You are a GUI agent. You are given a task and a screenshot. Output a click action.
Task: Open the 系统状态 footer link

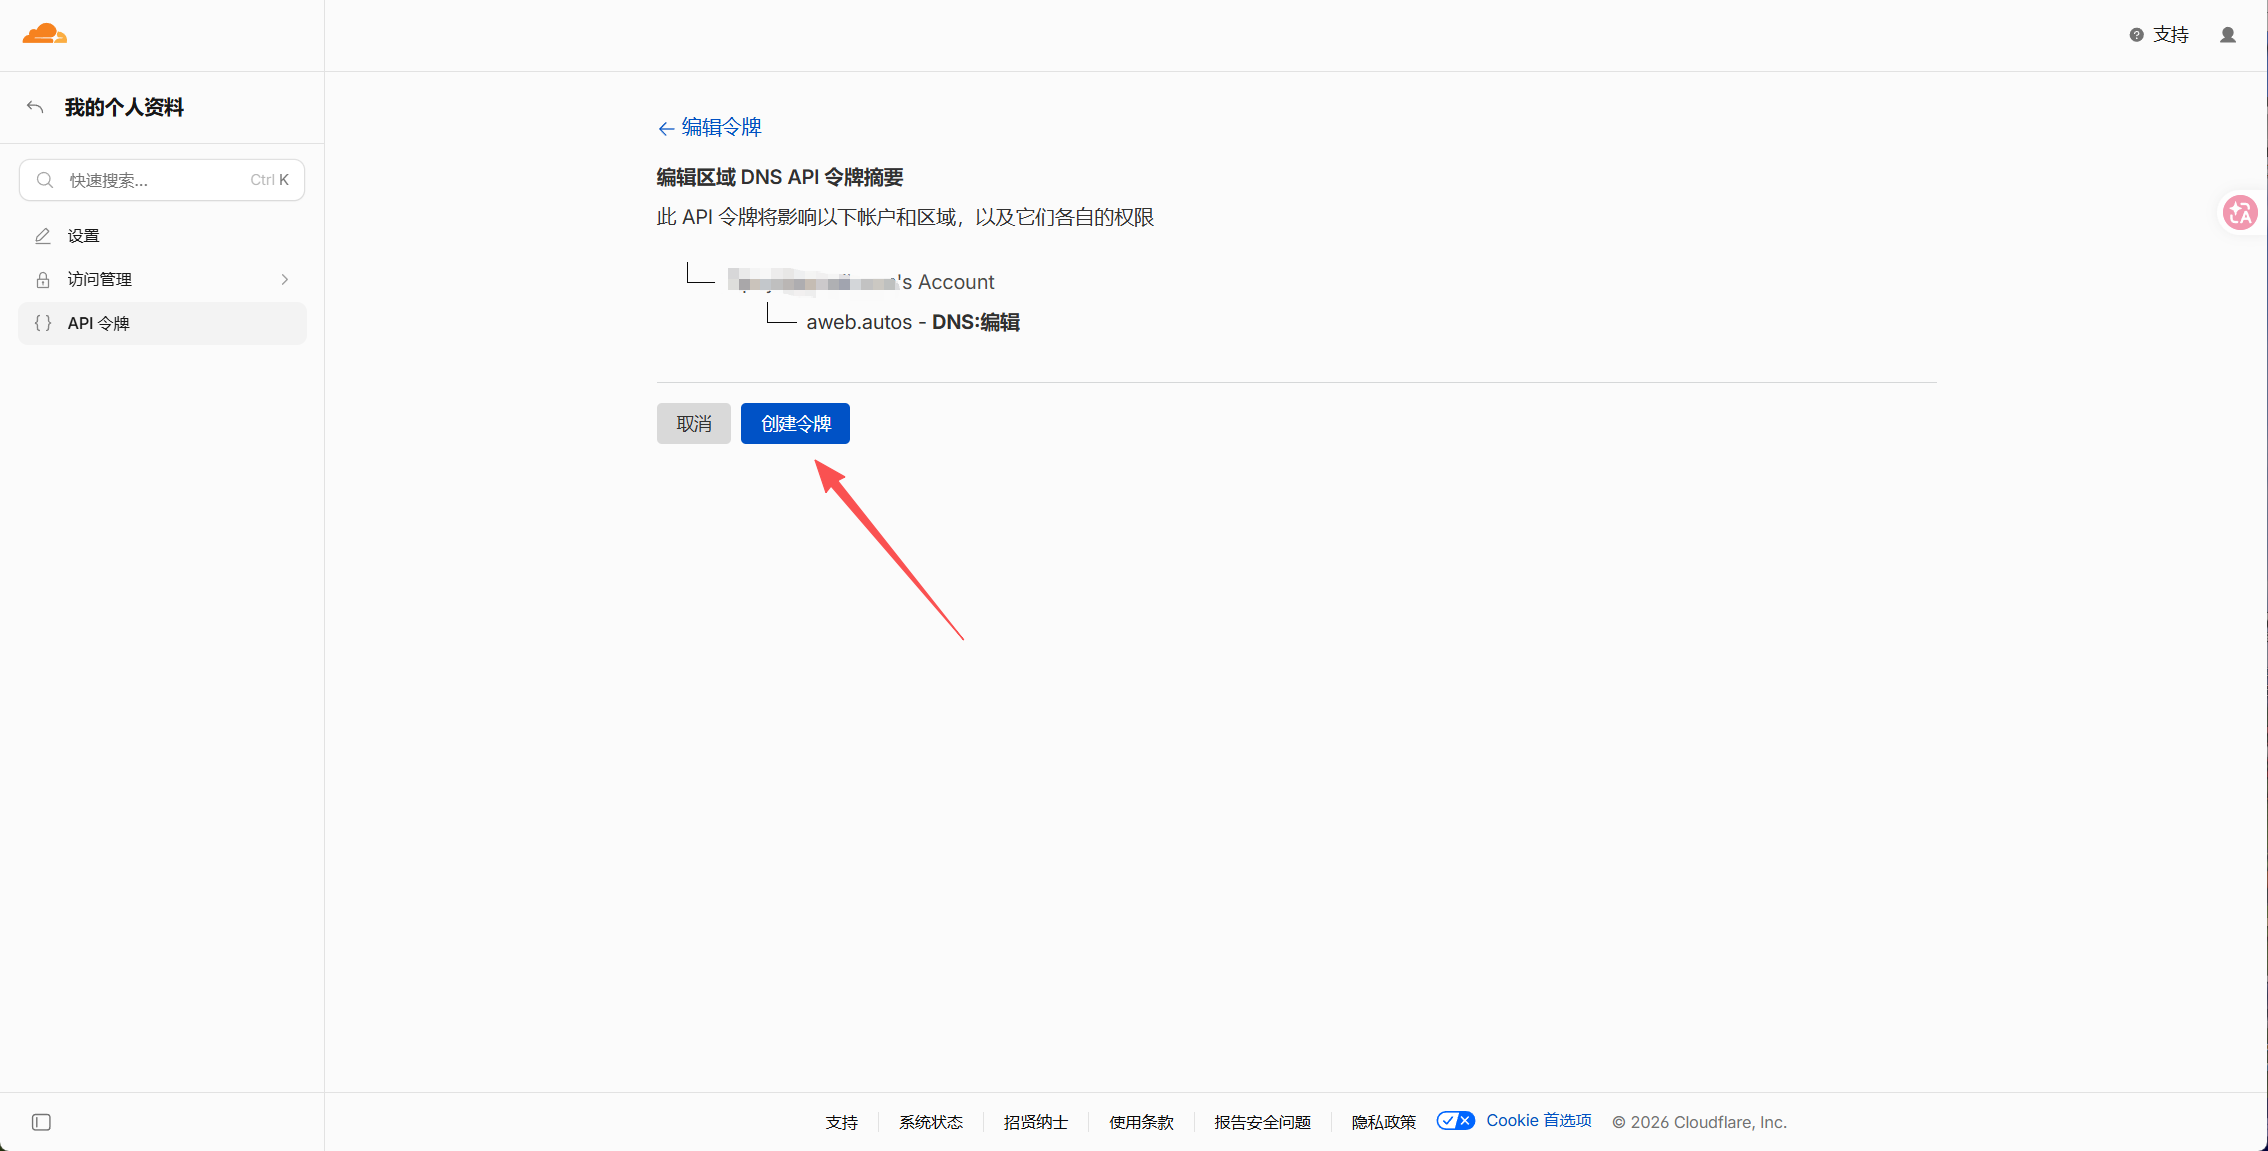(x=930, y=1122)
